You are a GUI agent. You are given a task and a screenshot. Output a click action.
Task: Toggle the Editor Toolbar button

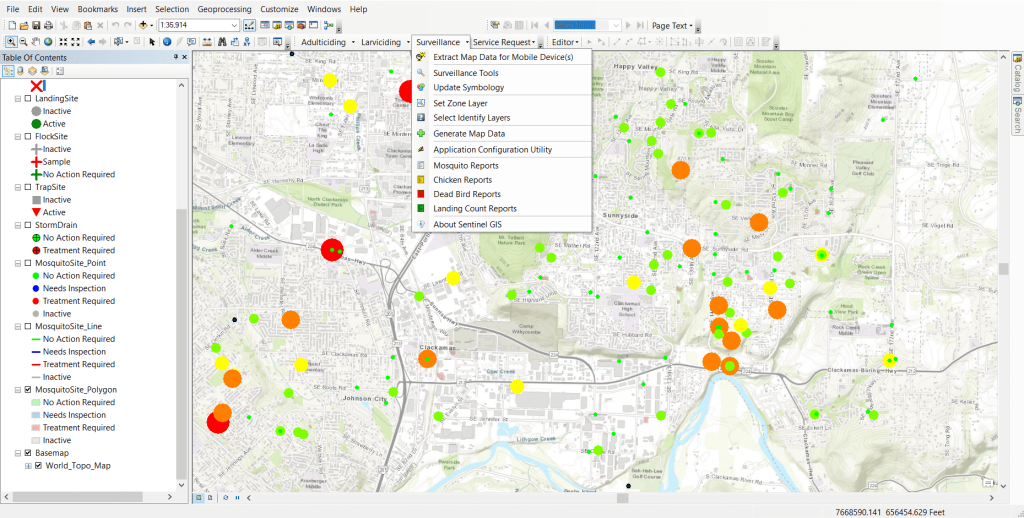point(249,25)
